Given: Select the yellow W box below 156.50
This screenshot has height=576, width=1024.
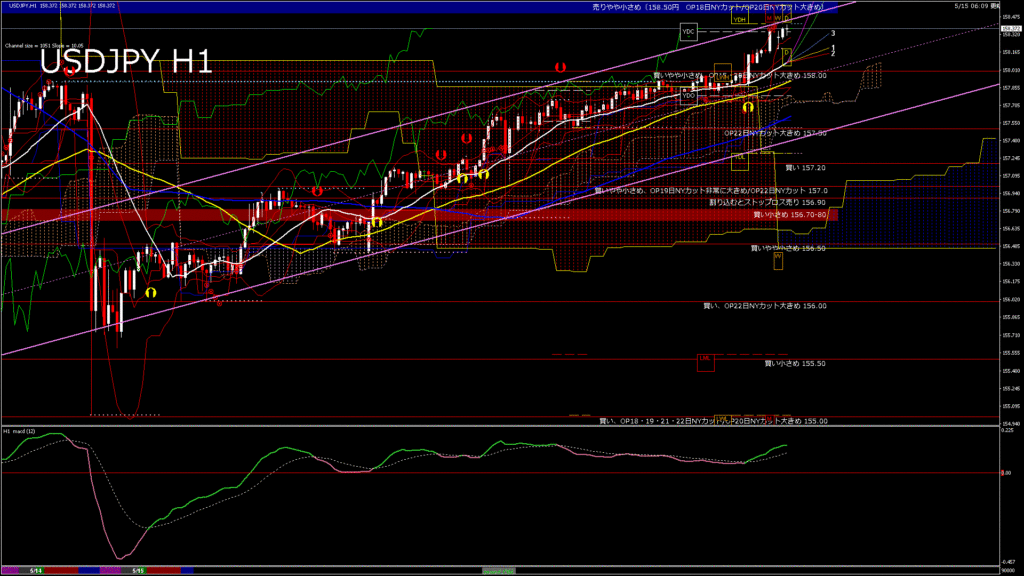Looking at the screenshot, I should click(x=778, y=261).
